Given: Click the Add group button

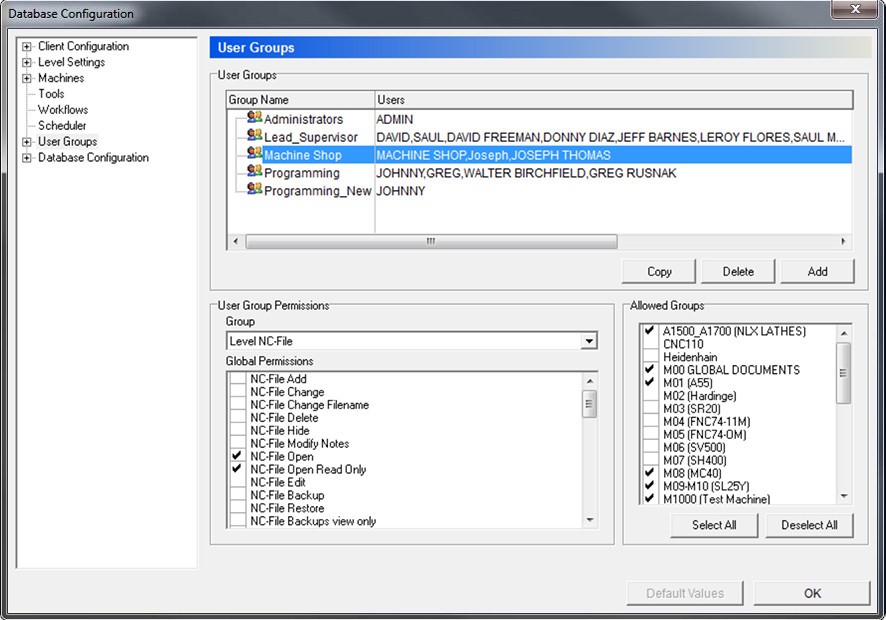Looking at the screenshot, I should [817, 271].
